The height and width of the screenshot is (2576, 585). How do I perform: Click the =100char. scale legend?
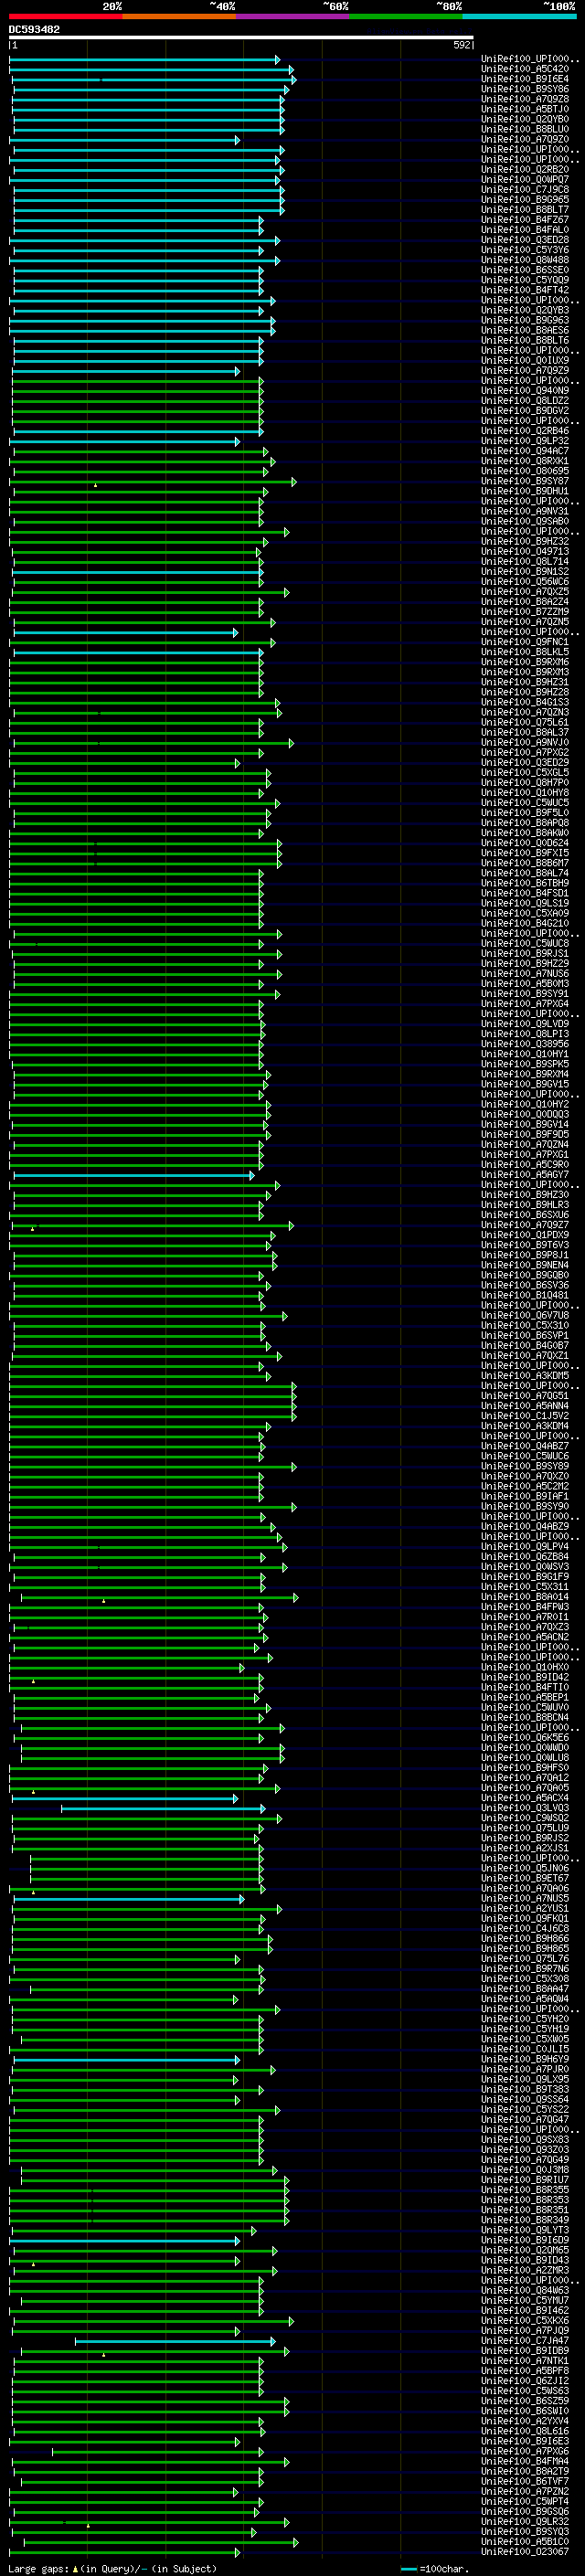434,2568
